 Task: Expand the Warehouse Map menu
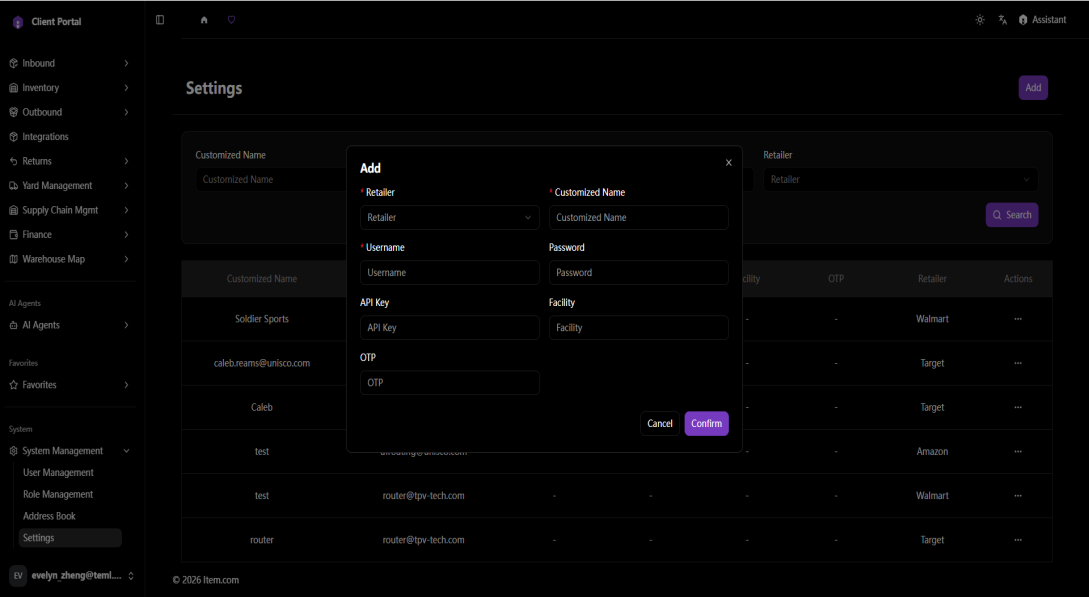coord(69,259)
